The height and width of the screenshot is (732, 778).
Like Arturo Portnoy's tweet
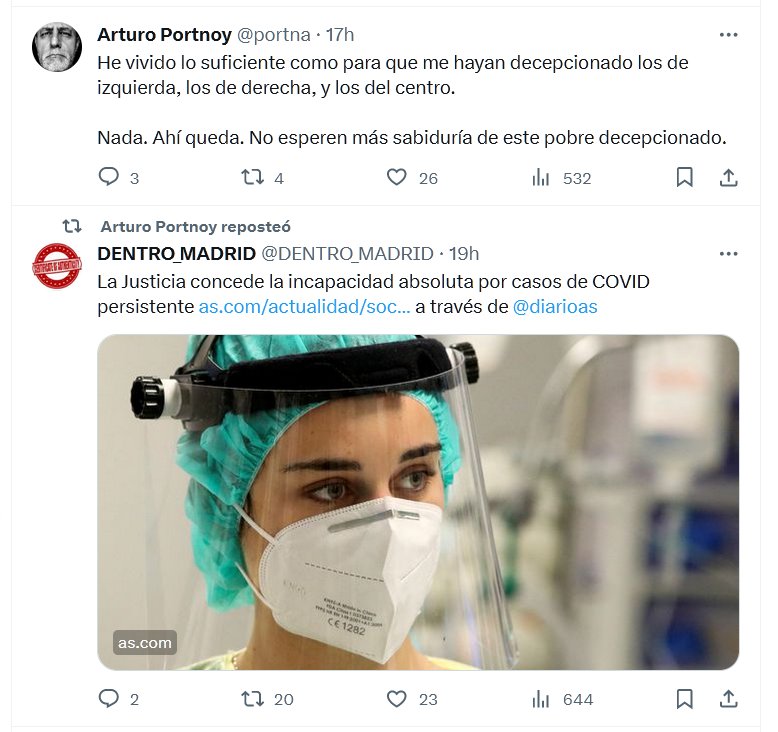click(397, 178)
